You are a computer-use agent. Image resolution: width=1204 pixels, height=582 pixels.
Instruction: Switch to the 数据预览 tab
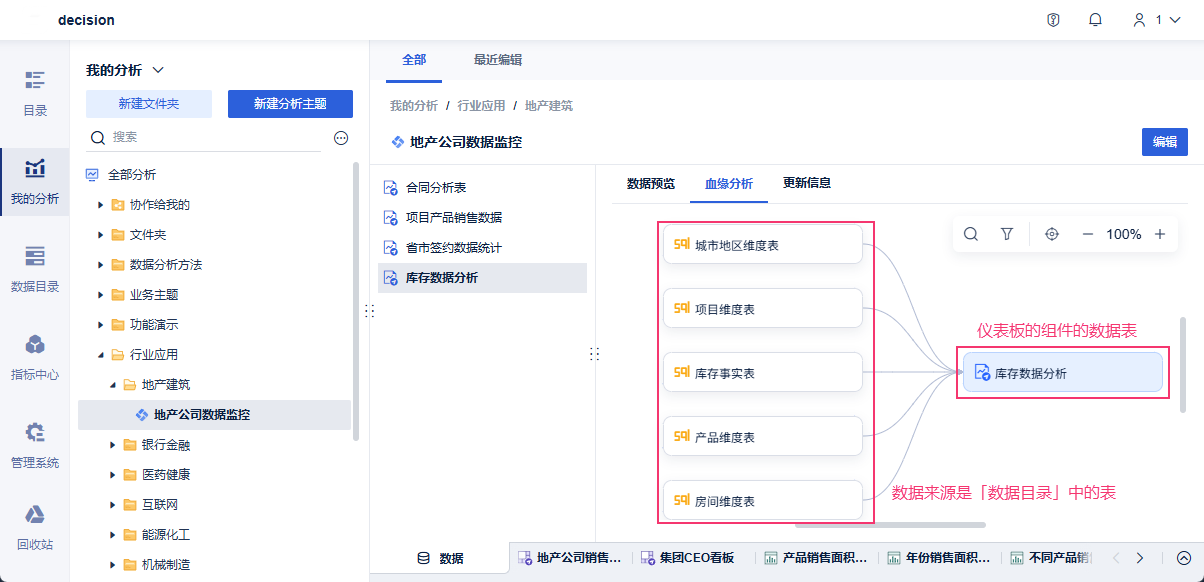650,183
